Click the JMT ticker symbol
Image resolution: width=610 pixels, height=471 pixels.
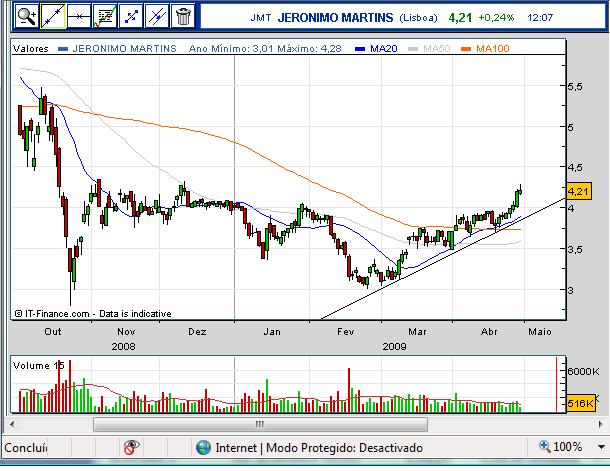tap(261, 18)
